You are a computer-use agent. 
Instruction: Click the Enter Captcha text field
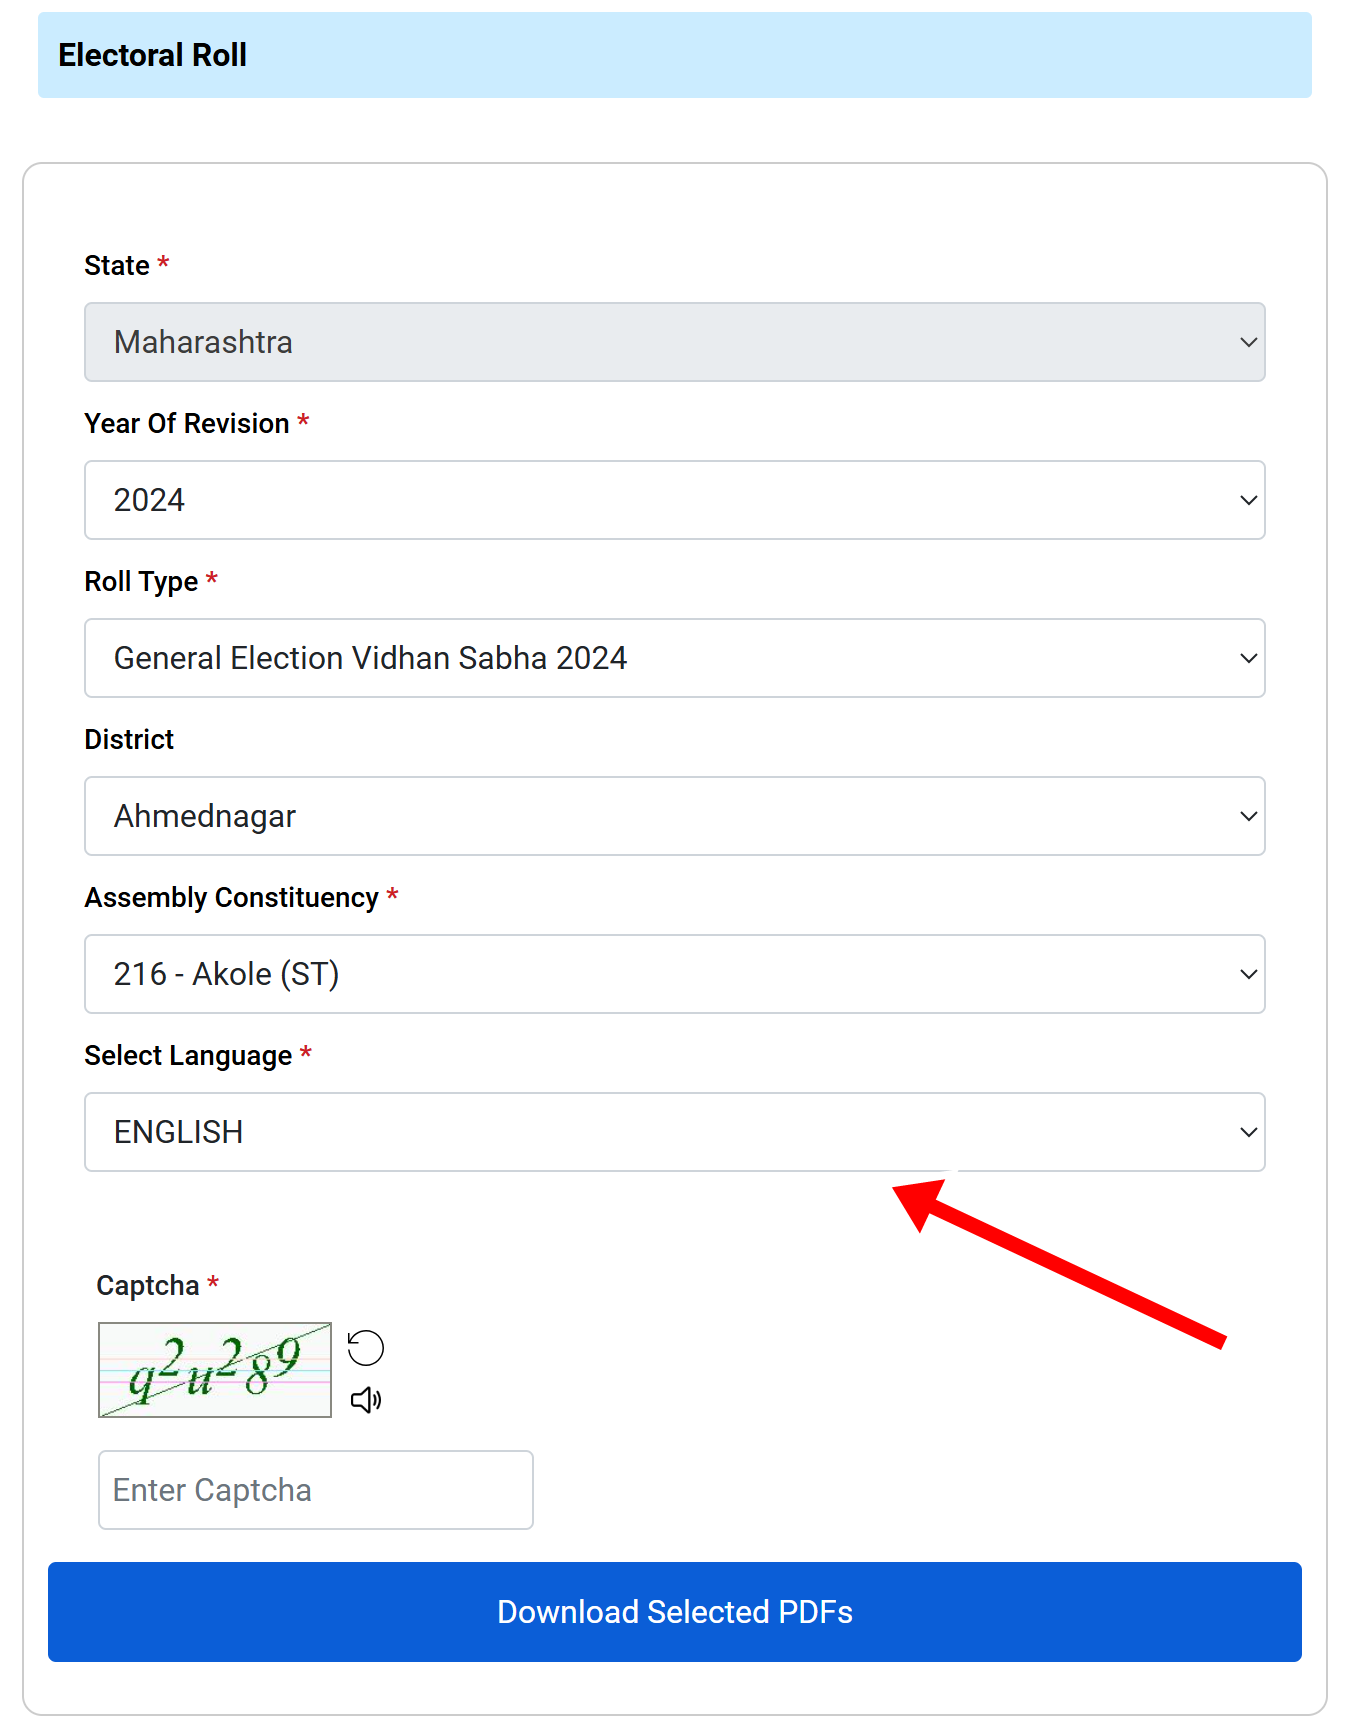point(316,1490)
